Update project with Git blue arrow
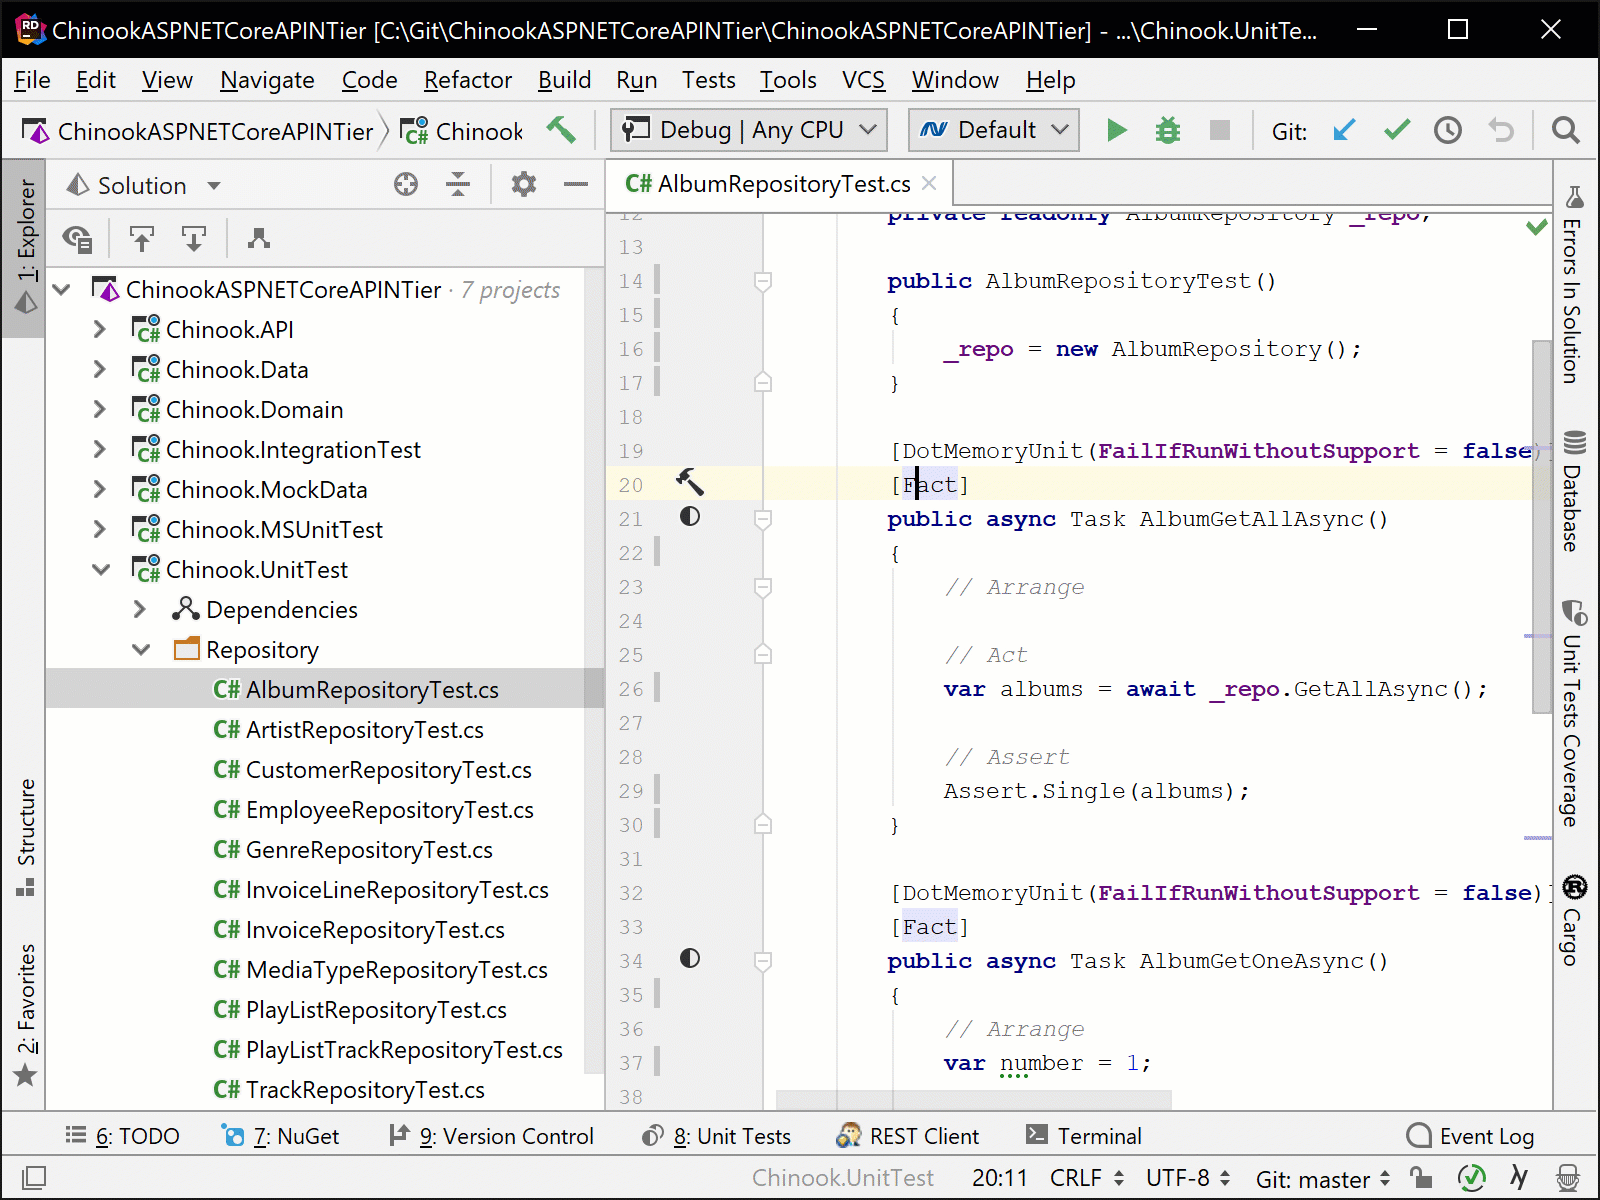1600x1200 pixels. (x=1344, y=130)
